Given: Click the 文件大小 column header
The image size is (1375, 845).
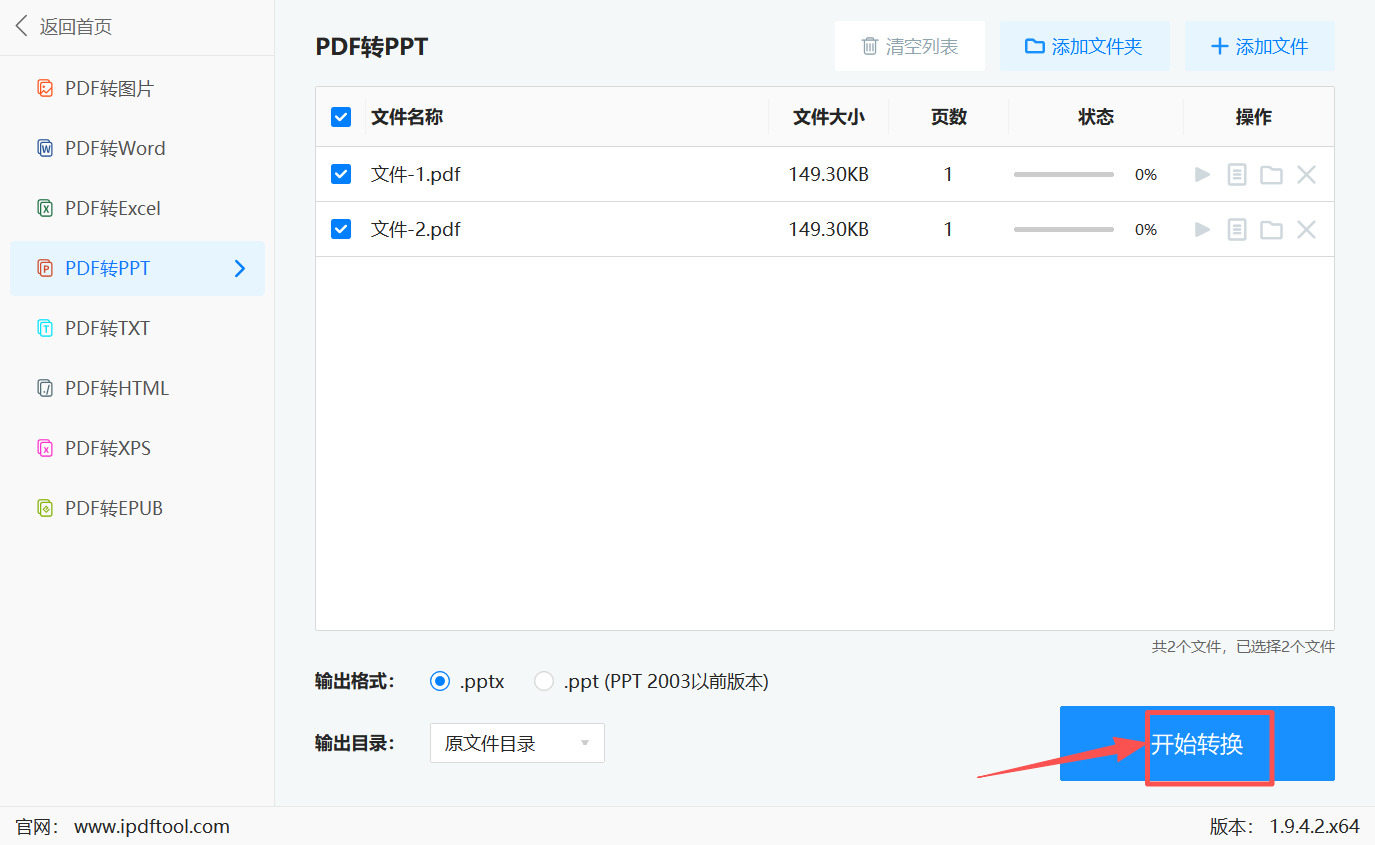Looking at the screenshot, I should coord(829,117).
